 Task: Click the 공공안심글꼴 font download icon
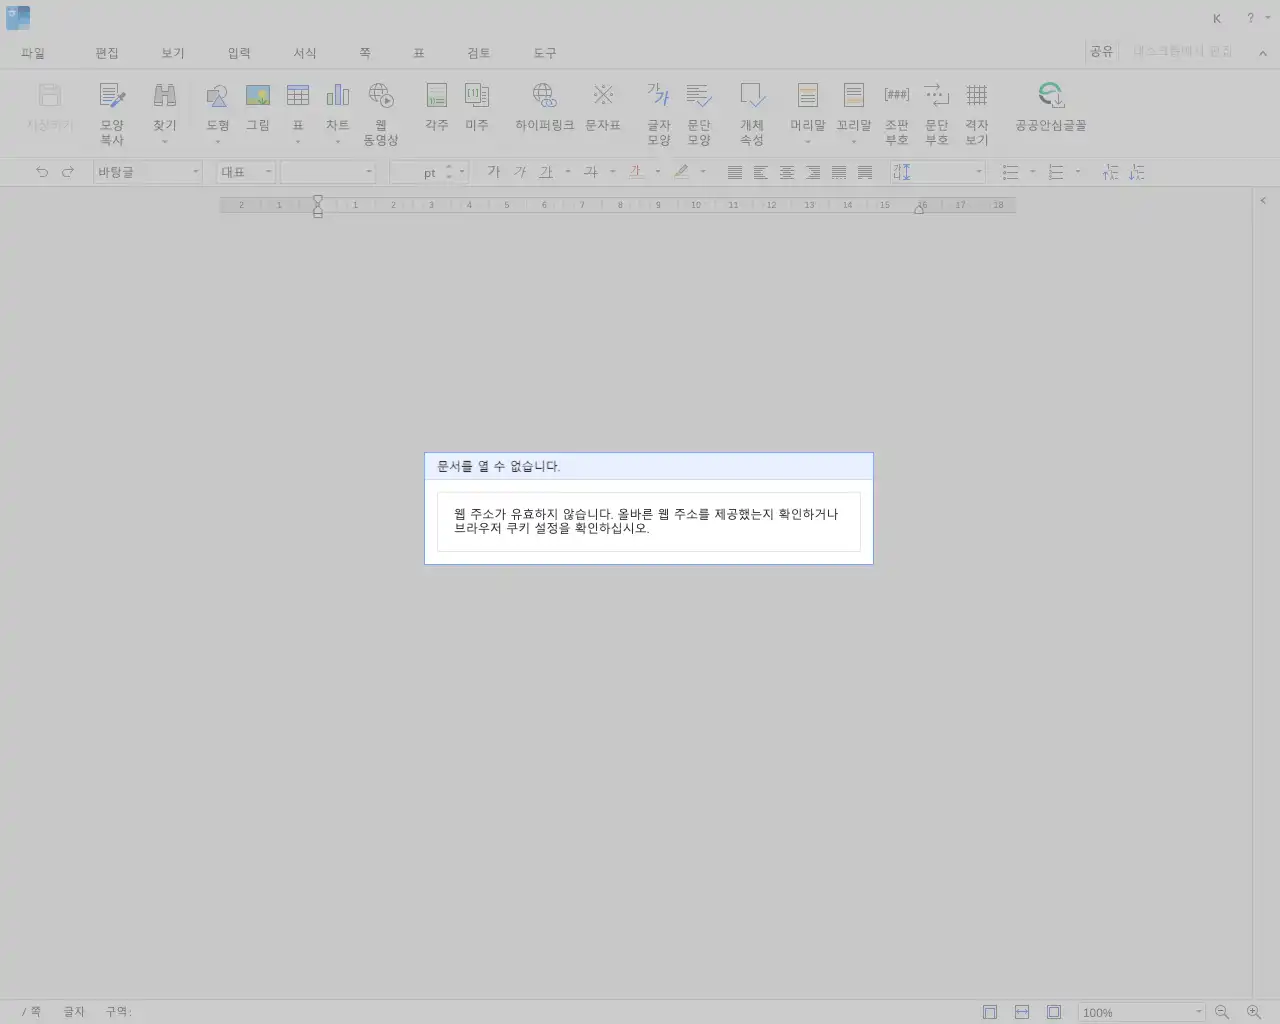[1050, 96]
